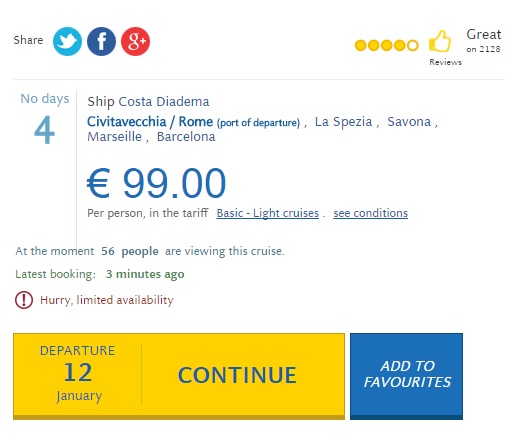
Task: Open the see conditions link
Action: (x=370, y=213)
